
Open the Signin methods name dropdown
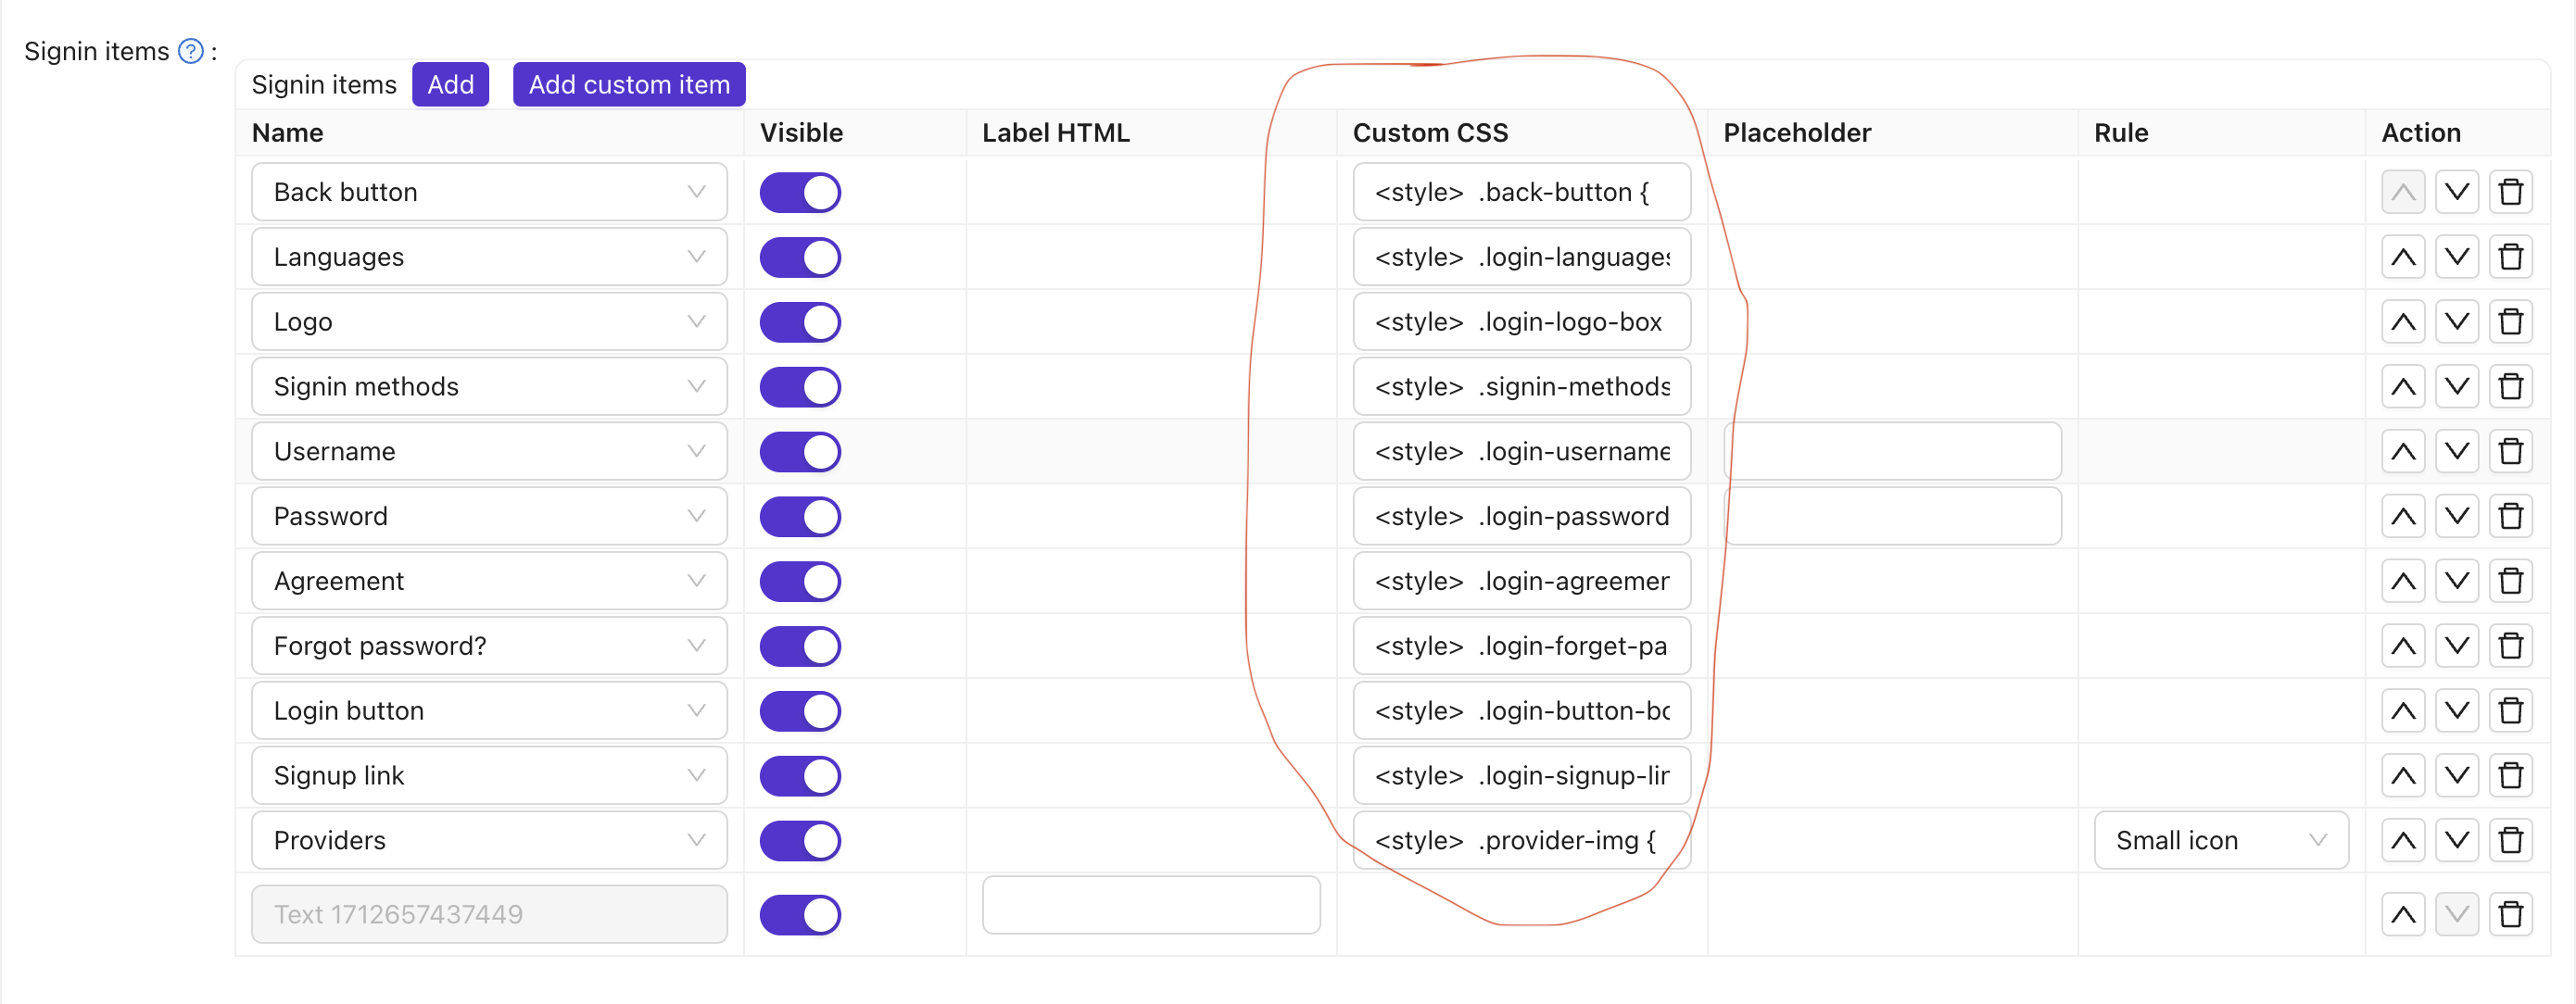point(489,387)
